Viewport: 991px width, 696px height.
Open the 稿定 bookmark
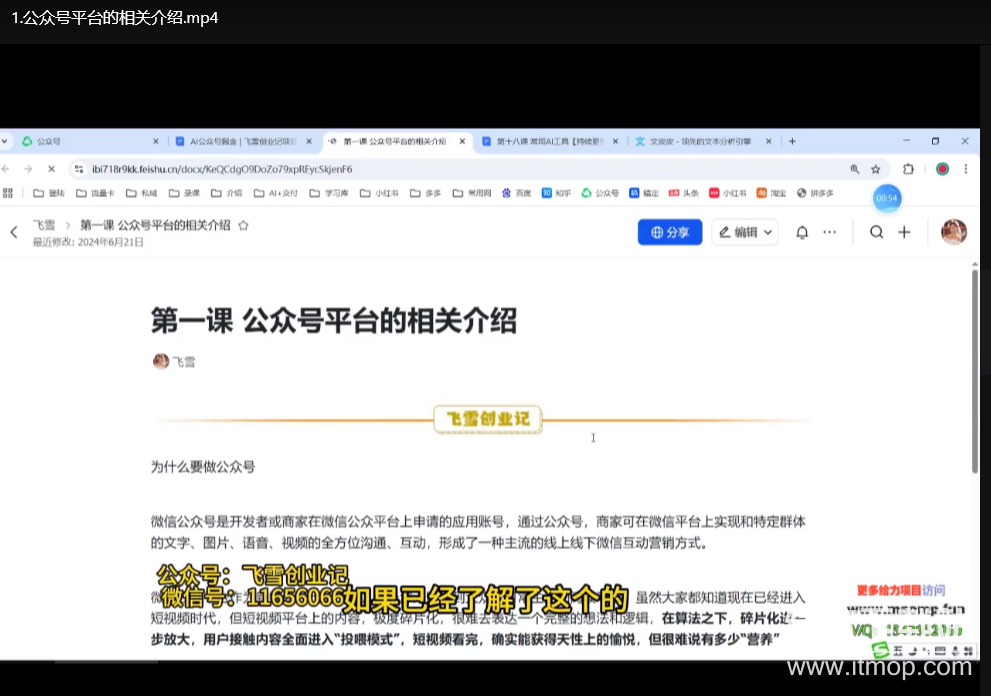644,193
